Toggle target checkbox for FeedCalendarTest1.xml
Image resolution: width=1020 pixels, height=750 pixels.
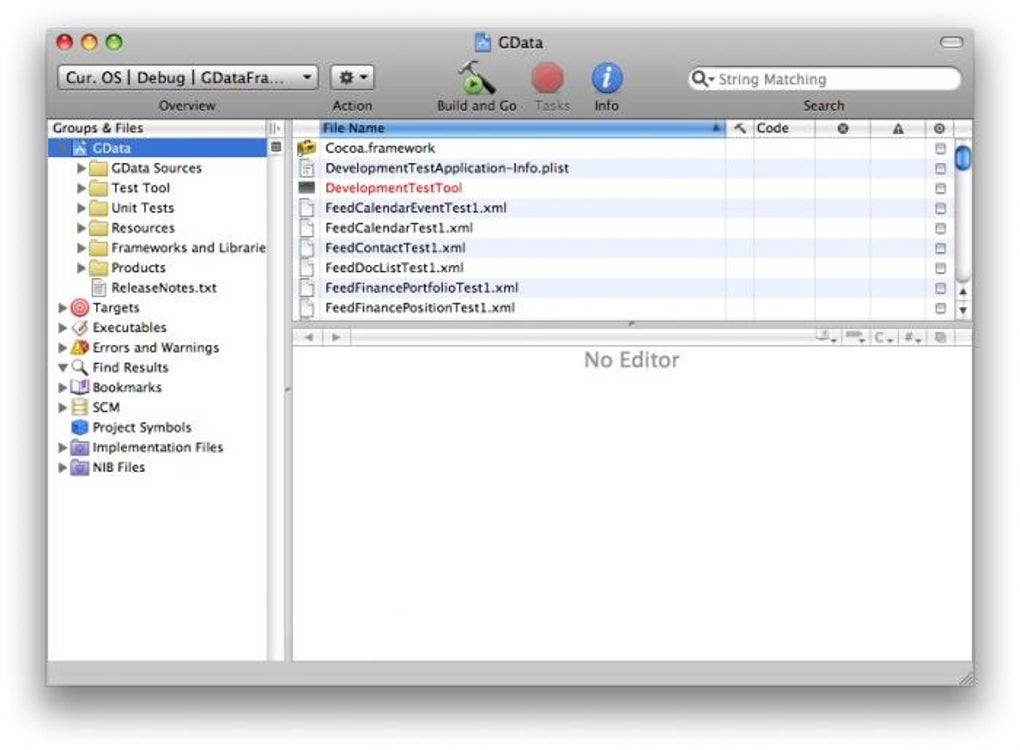click(x=940, y=228)
